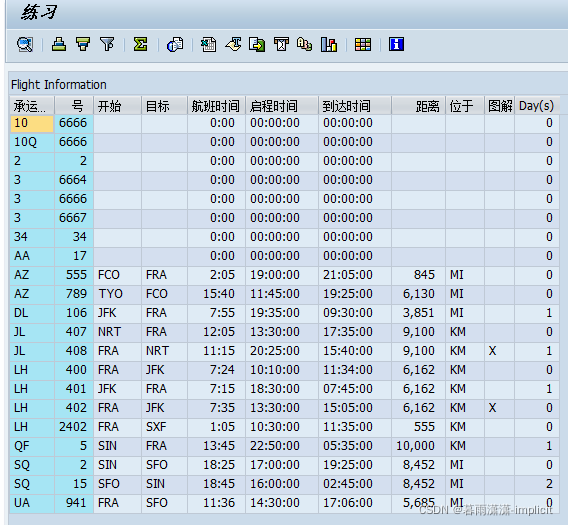Select origin cell TYO
The image size is (568, 525).
click(117, 294)
